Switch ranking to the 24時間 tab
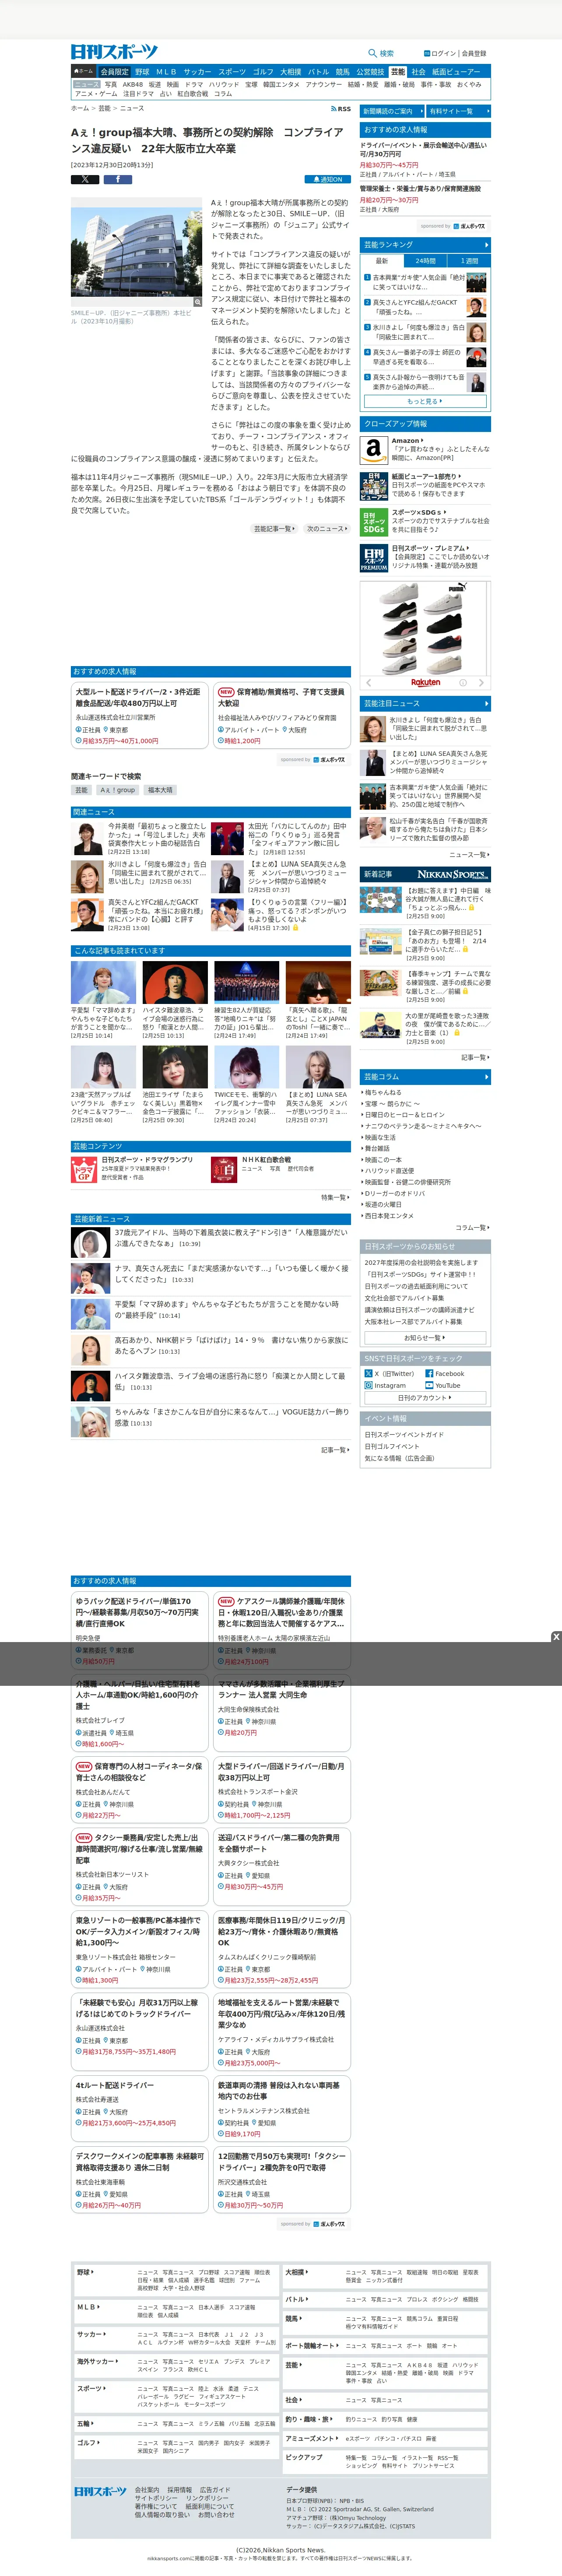562x2576 pixels. [425, 261]
